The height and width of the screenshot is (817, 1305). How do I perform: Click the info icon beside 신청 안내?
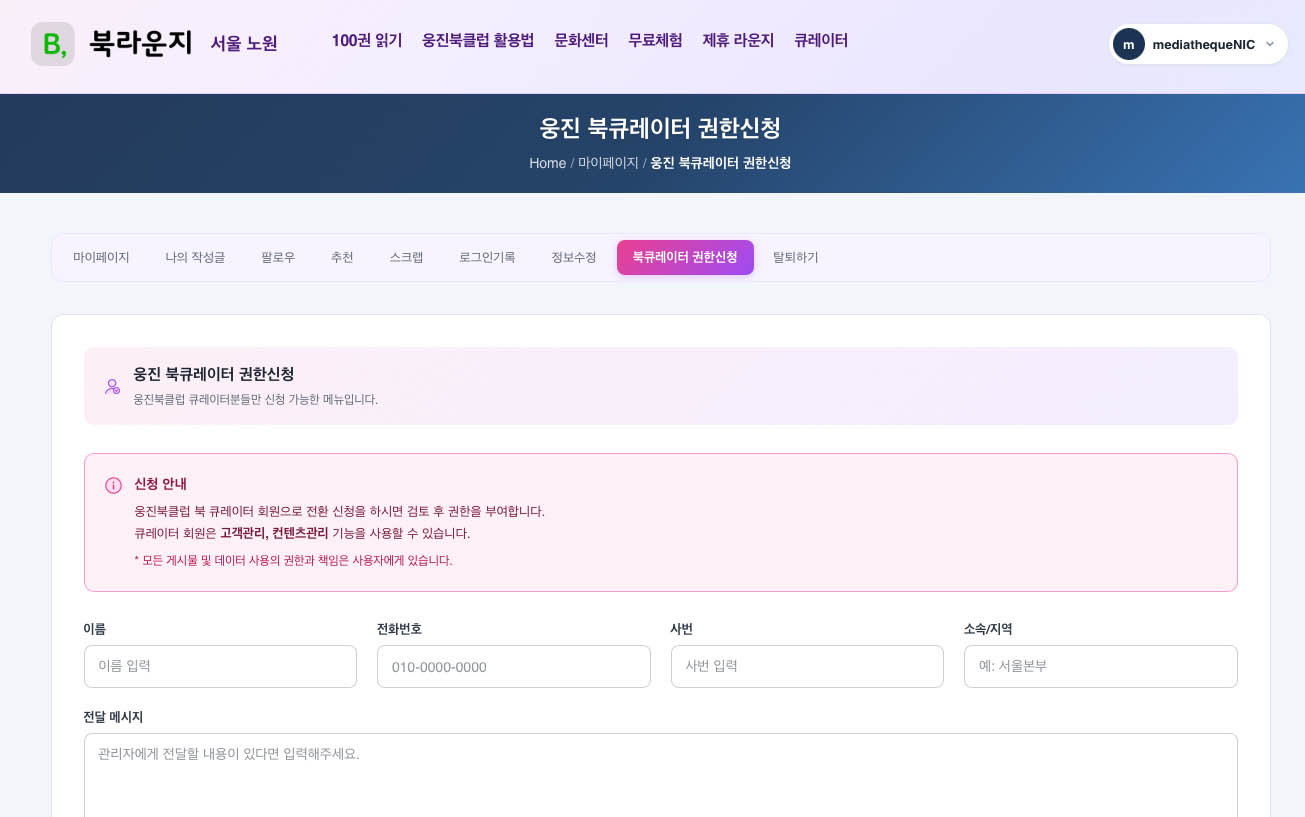(x=113, y=485)
